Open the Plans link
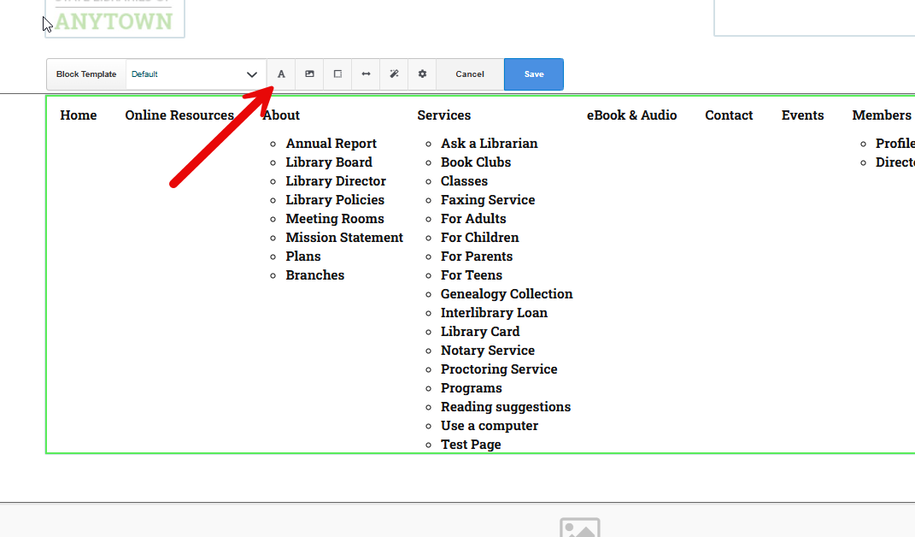The width and height of the screenshot is (915, 537). (303, 256)
